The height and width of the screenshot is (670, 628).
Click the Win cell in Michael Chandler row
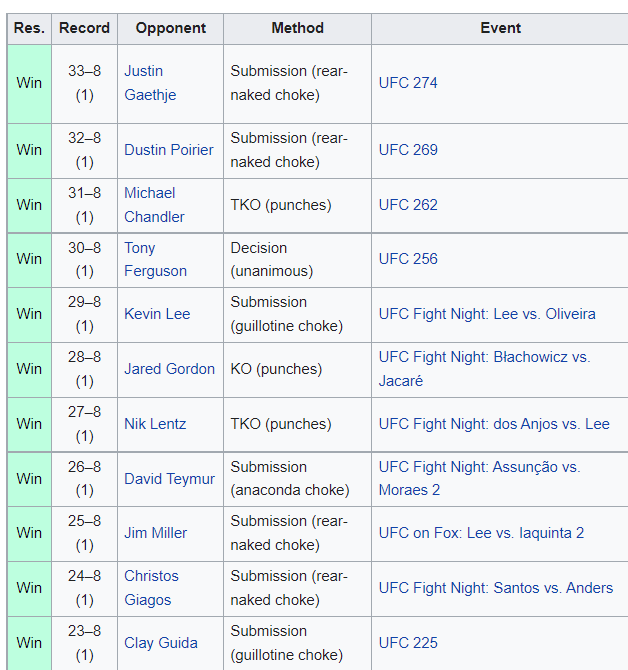tap(29, 205)
